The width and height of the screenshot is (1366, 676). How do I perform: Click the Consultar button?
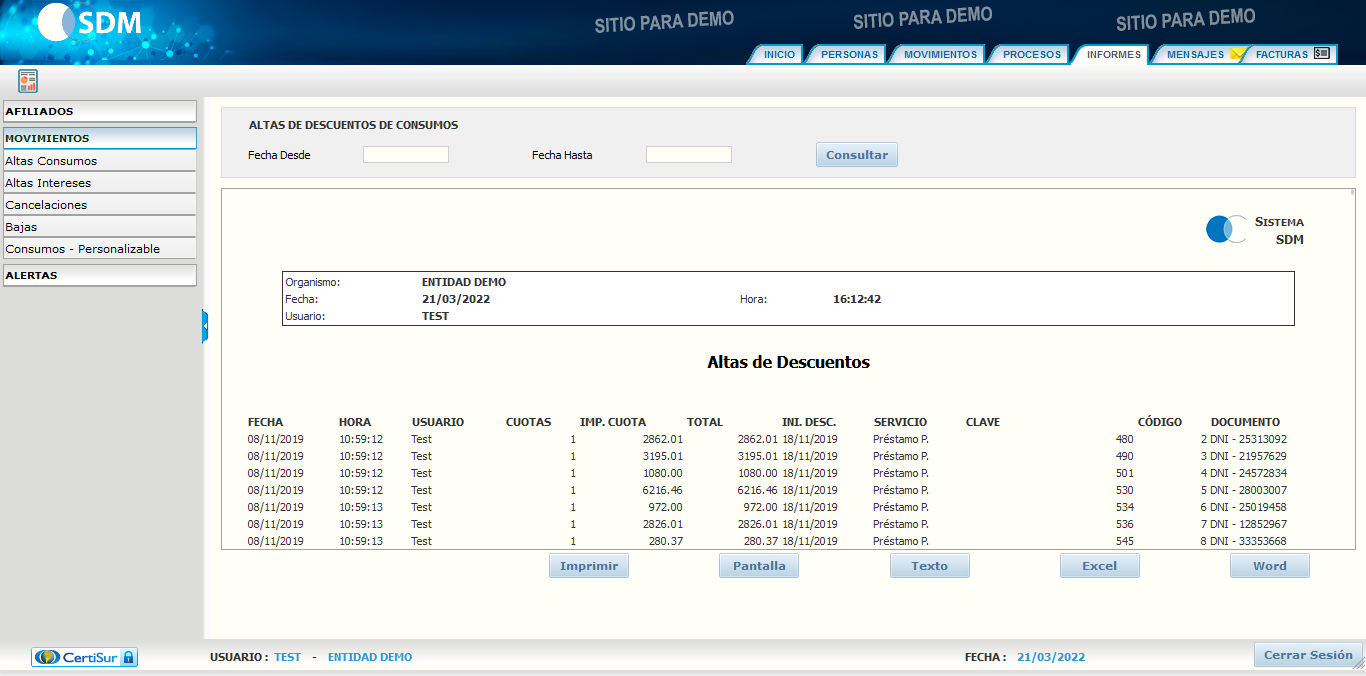[857, 155]
